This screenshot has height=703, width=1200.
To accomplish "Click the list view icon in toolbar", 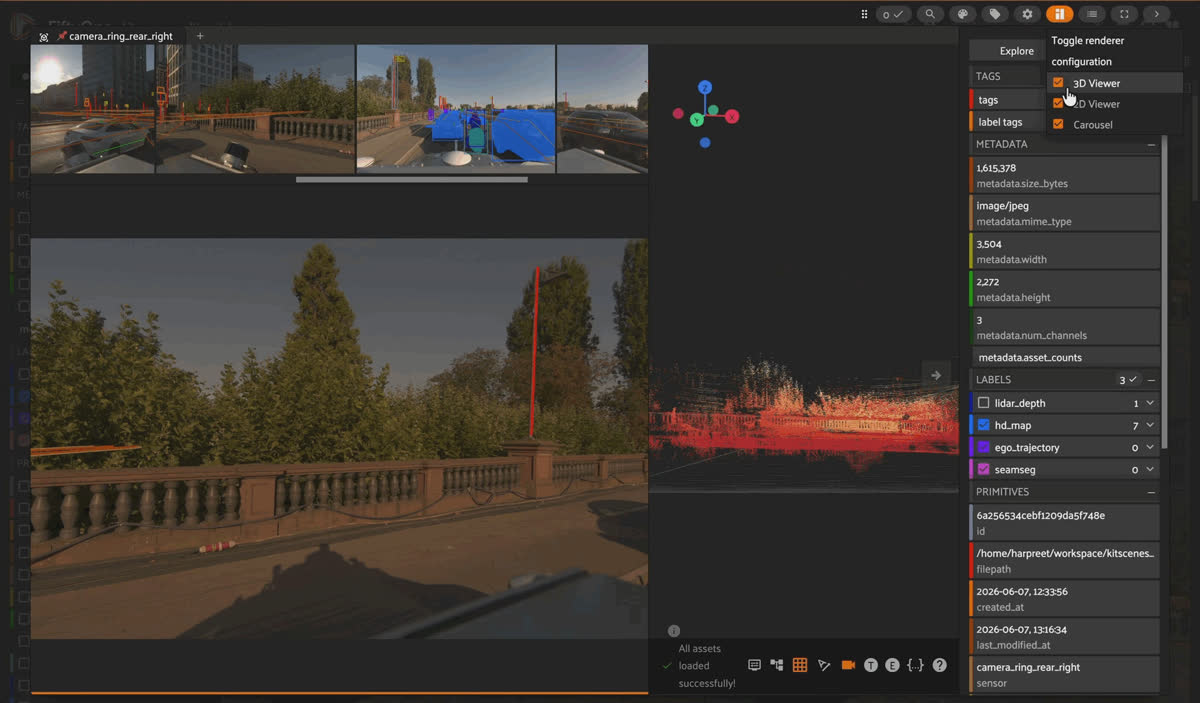I will click(1092, 14).
